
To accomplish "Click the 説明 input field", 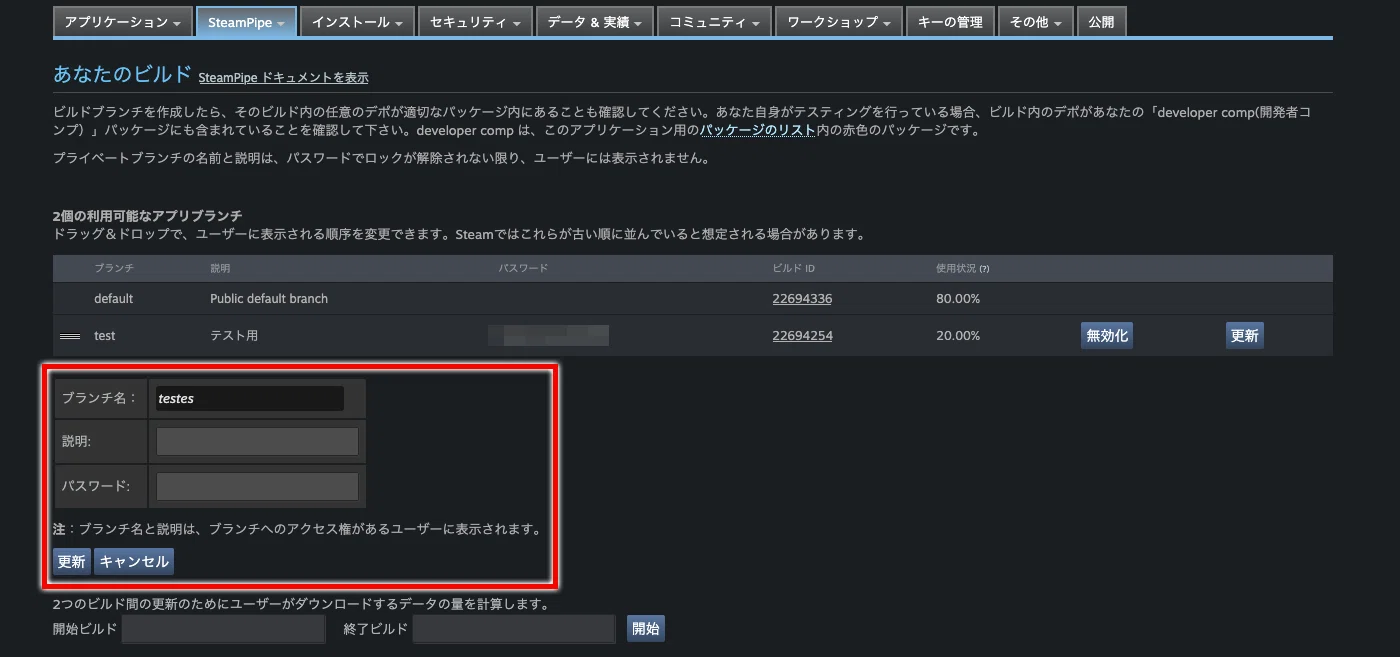I will pos(257,441).
